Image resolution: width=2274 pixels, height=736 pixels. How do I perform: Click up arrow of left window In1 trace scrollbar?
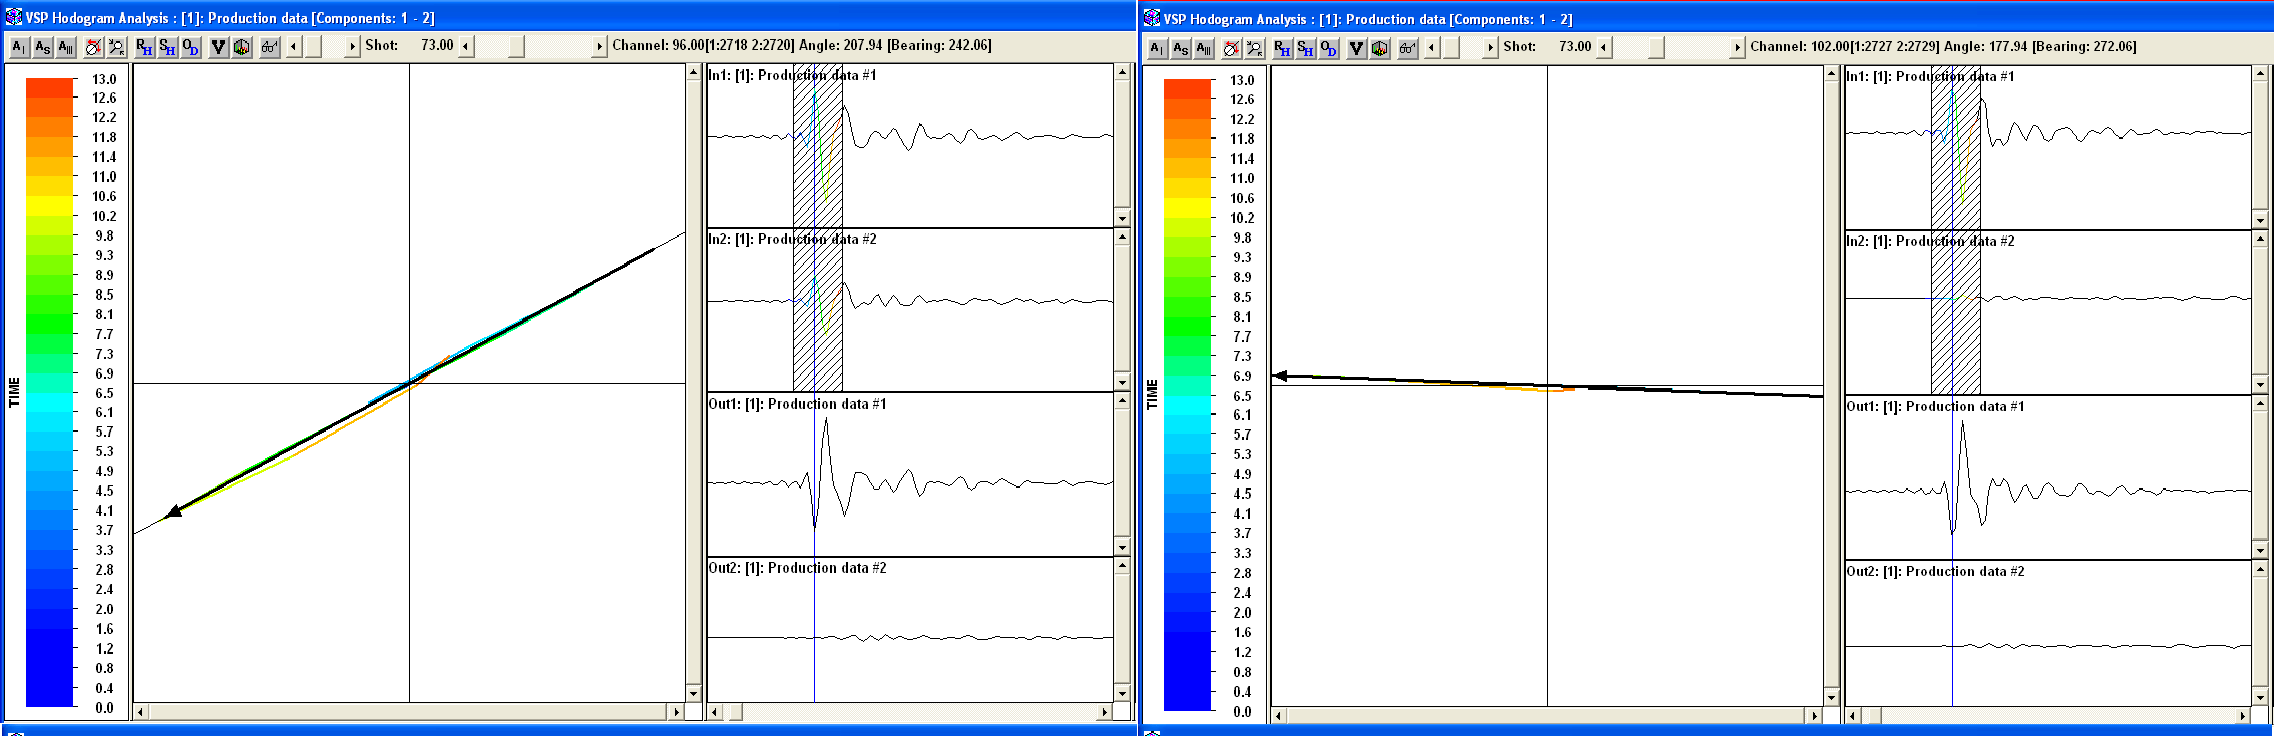tap(1122, 73)
